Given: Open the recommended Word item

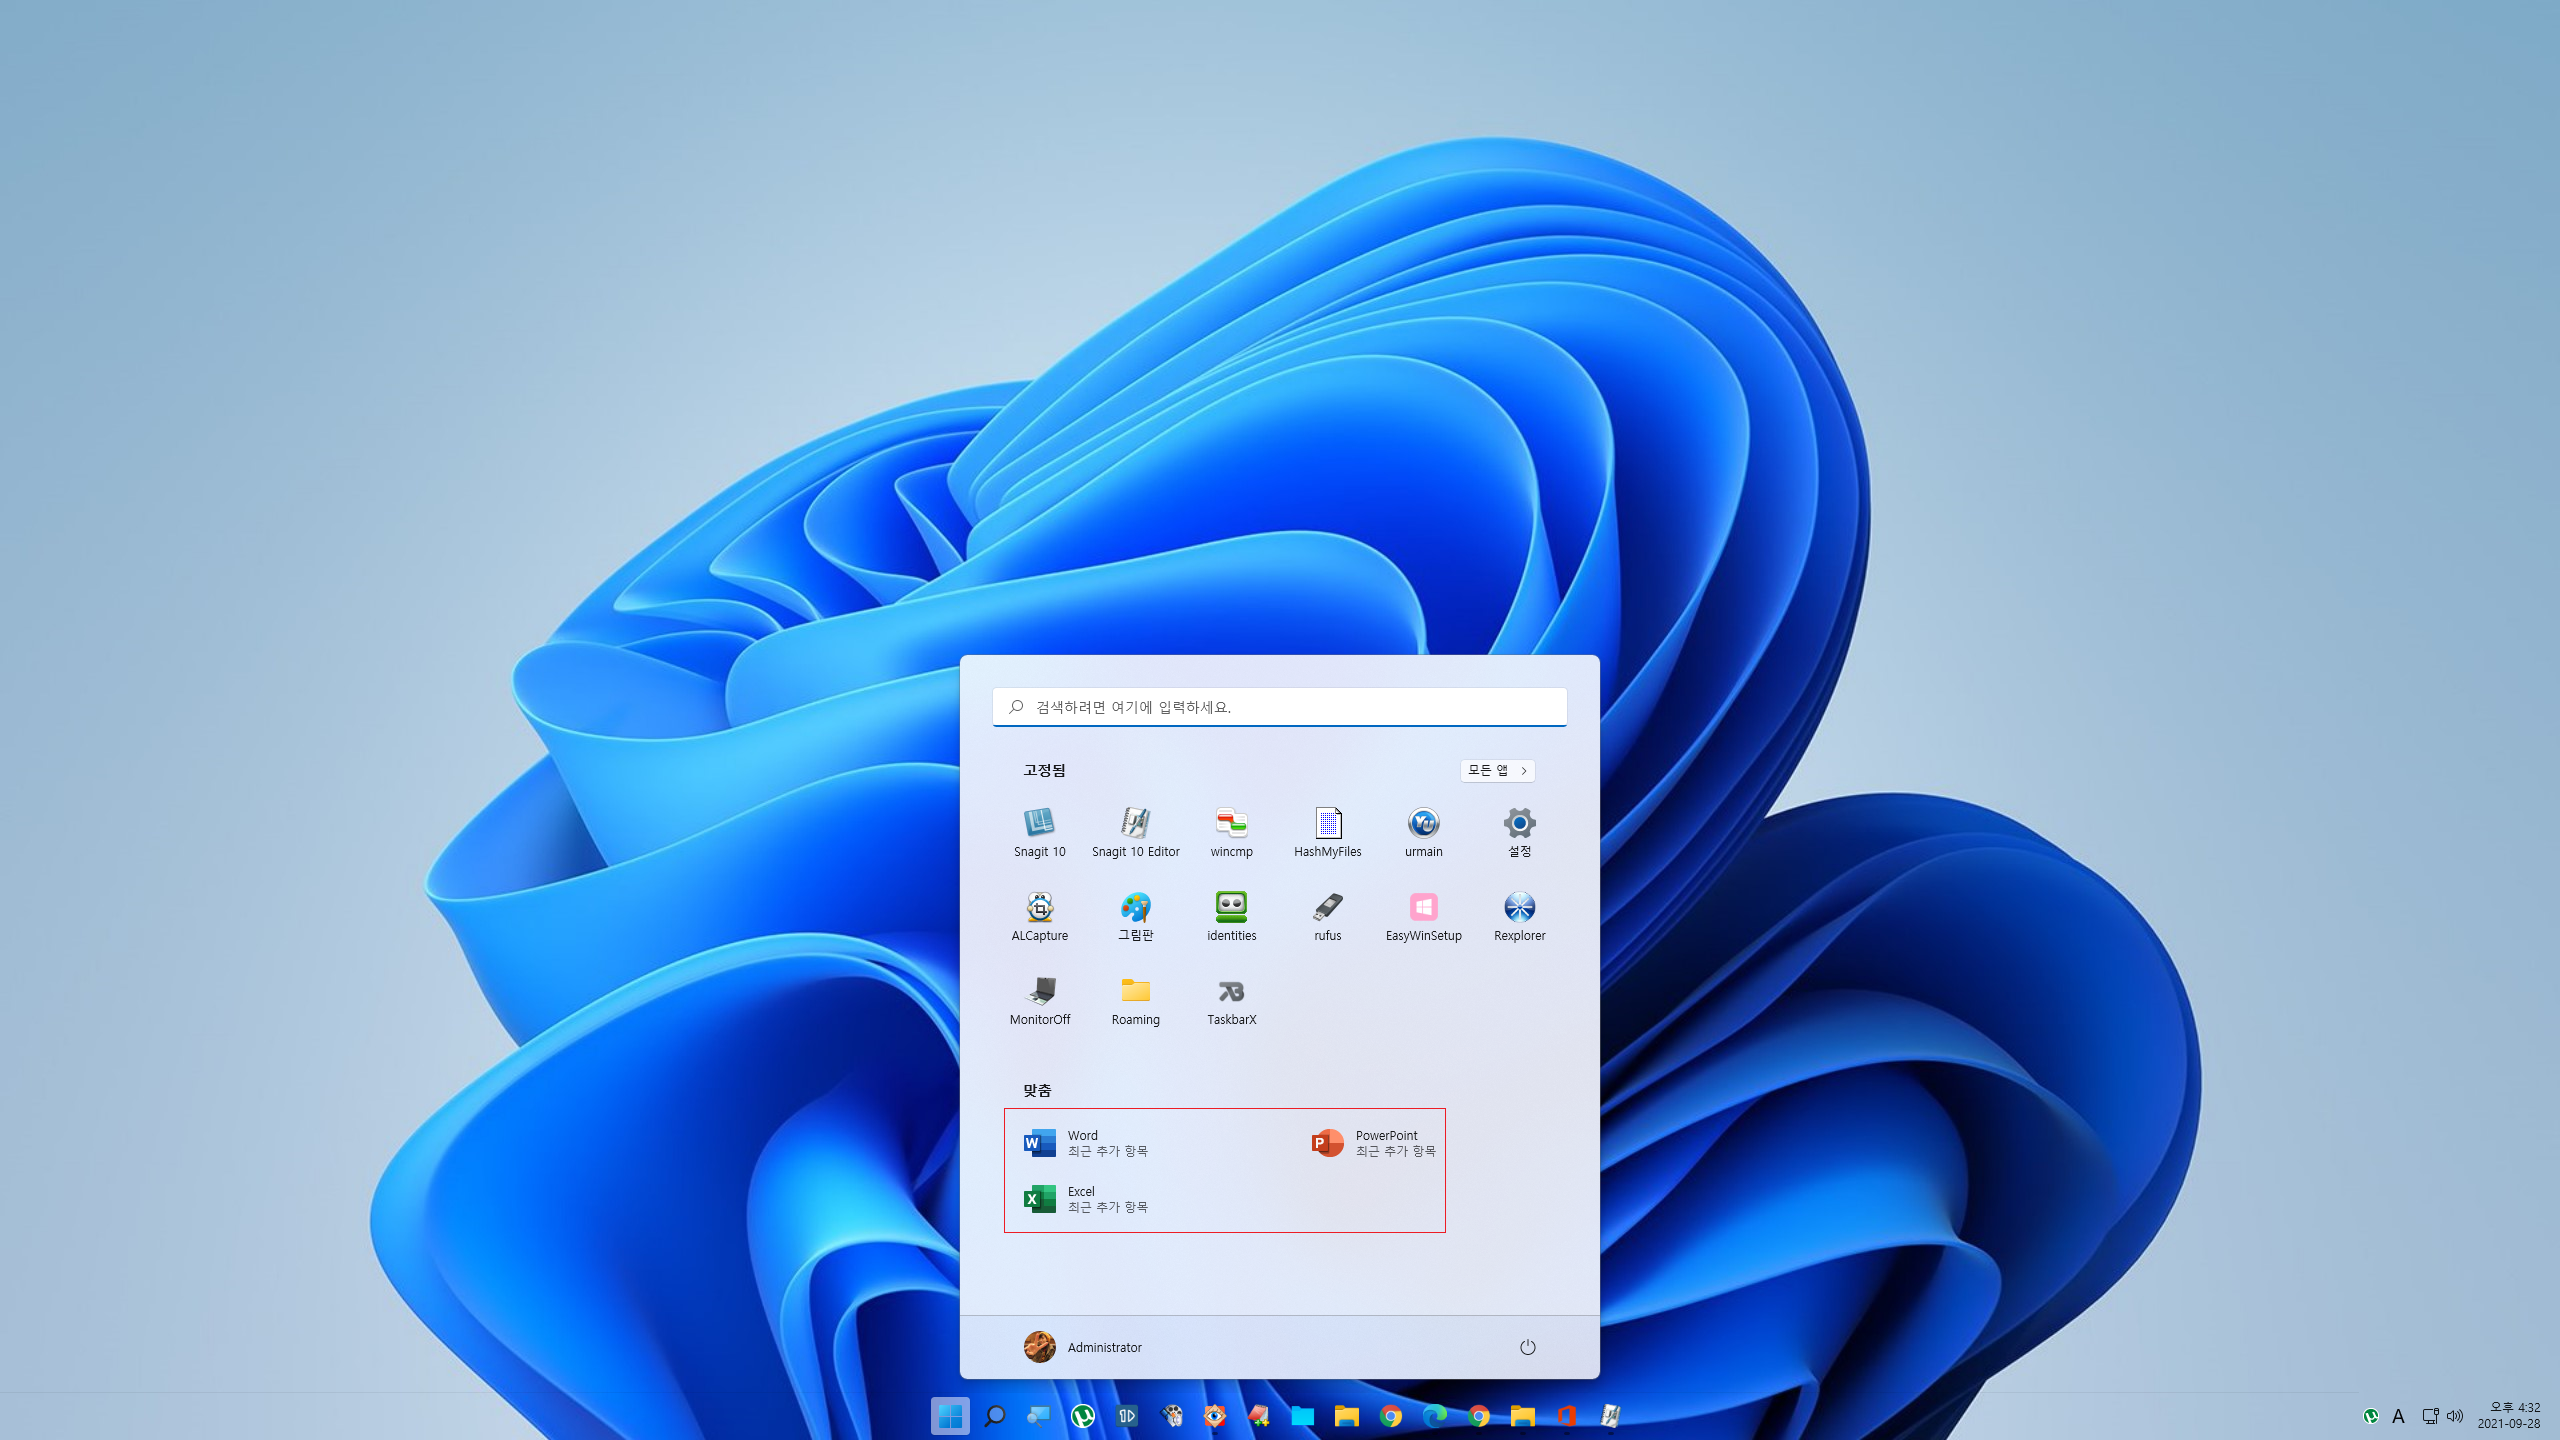Looking at the screenshot, I should [x=1086, y=1143].
